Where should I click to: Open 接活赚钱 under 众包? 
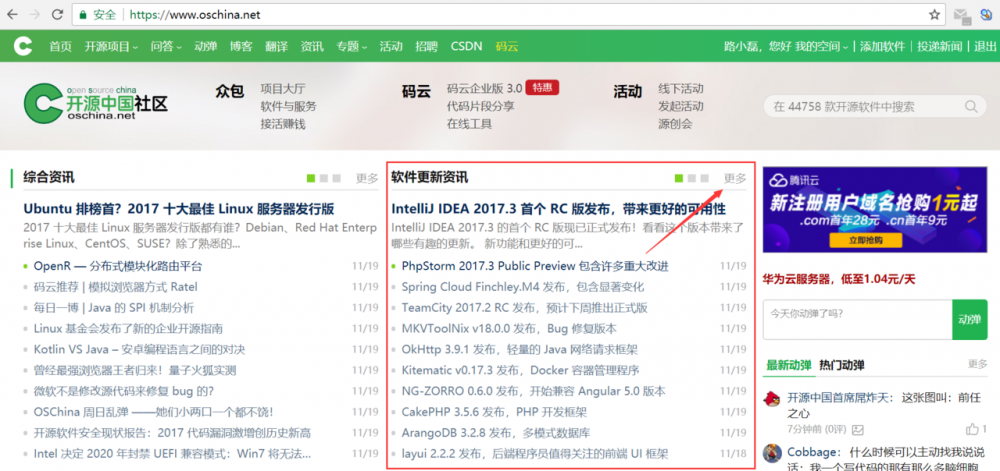283,124
